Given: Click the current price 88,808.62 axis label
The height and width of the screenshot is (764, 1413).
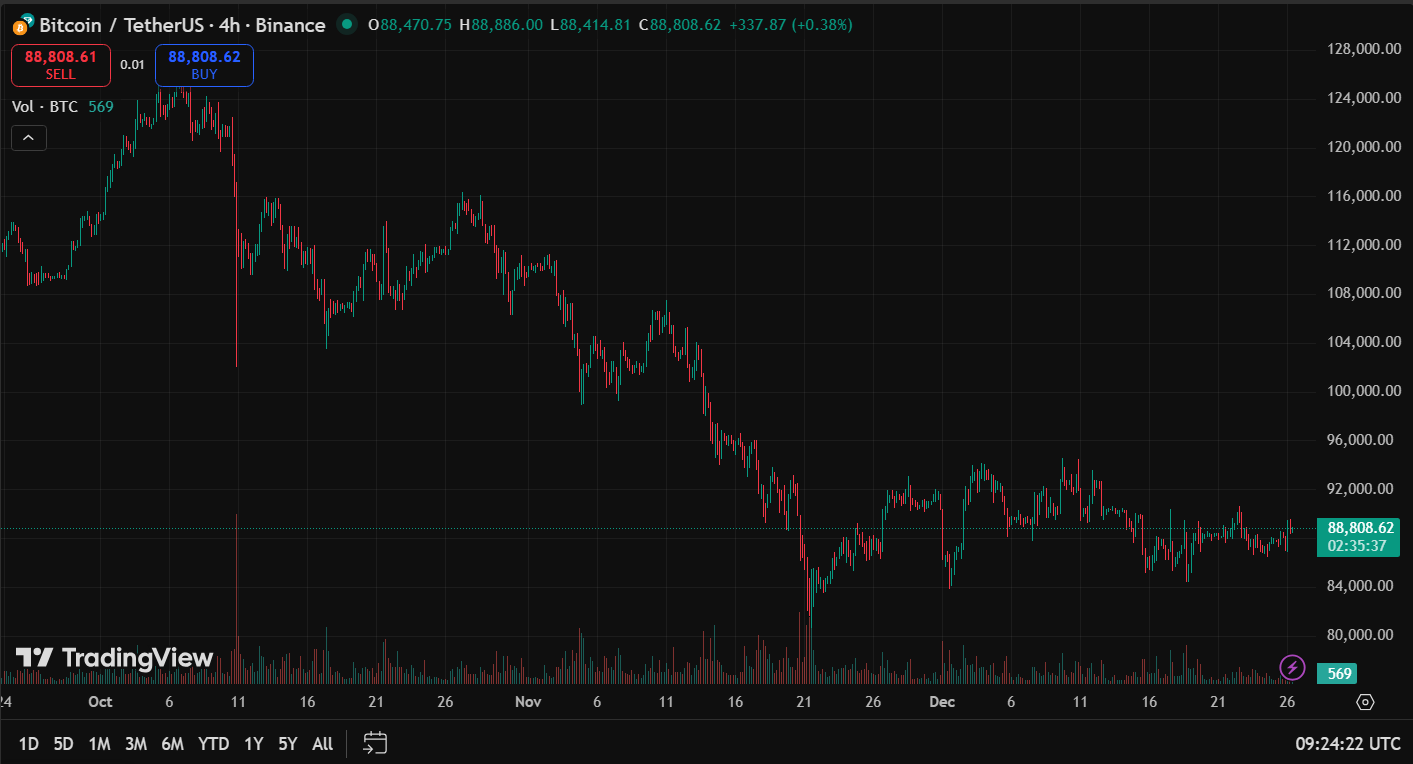Looking at the screenshot, I should click(1360, 528).
